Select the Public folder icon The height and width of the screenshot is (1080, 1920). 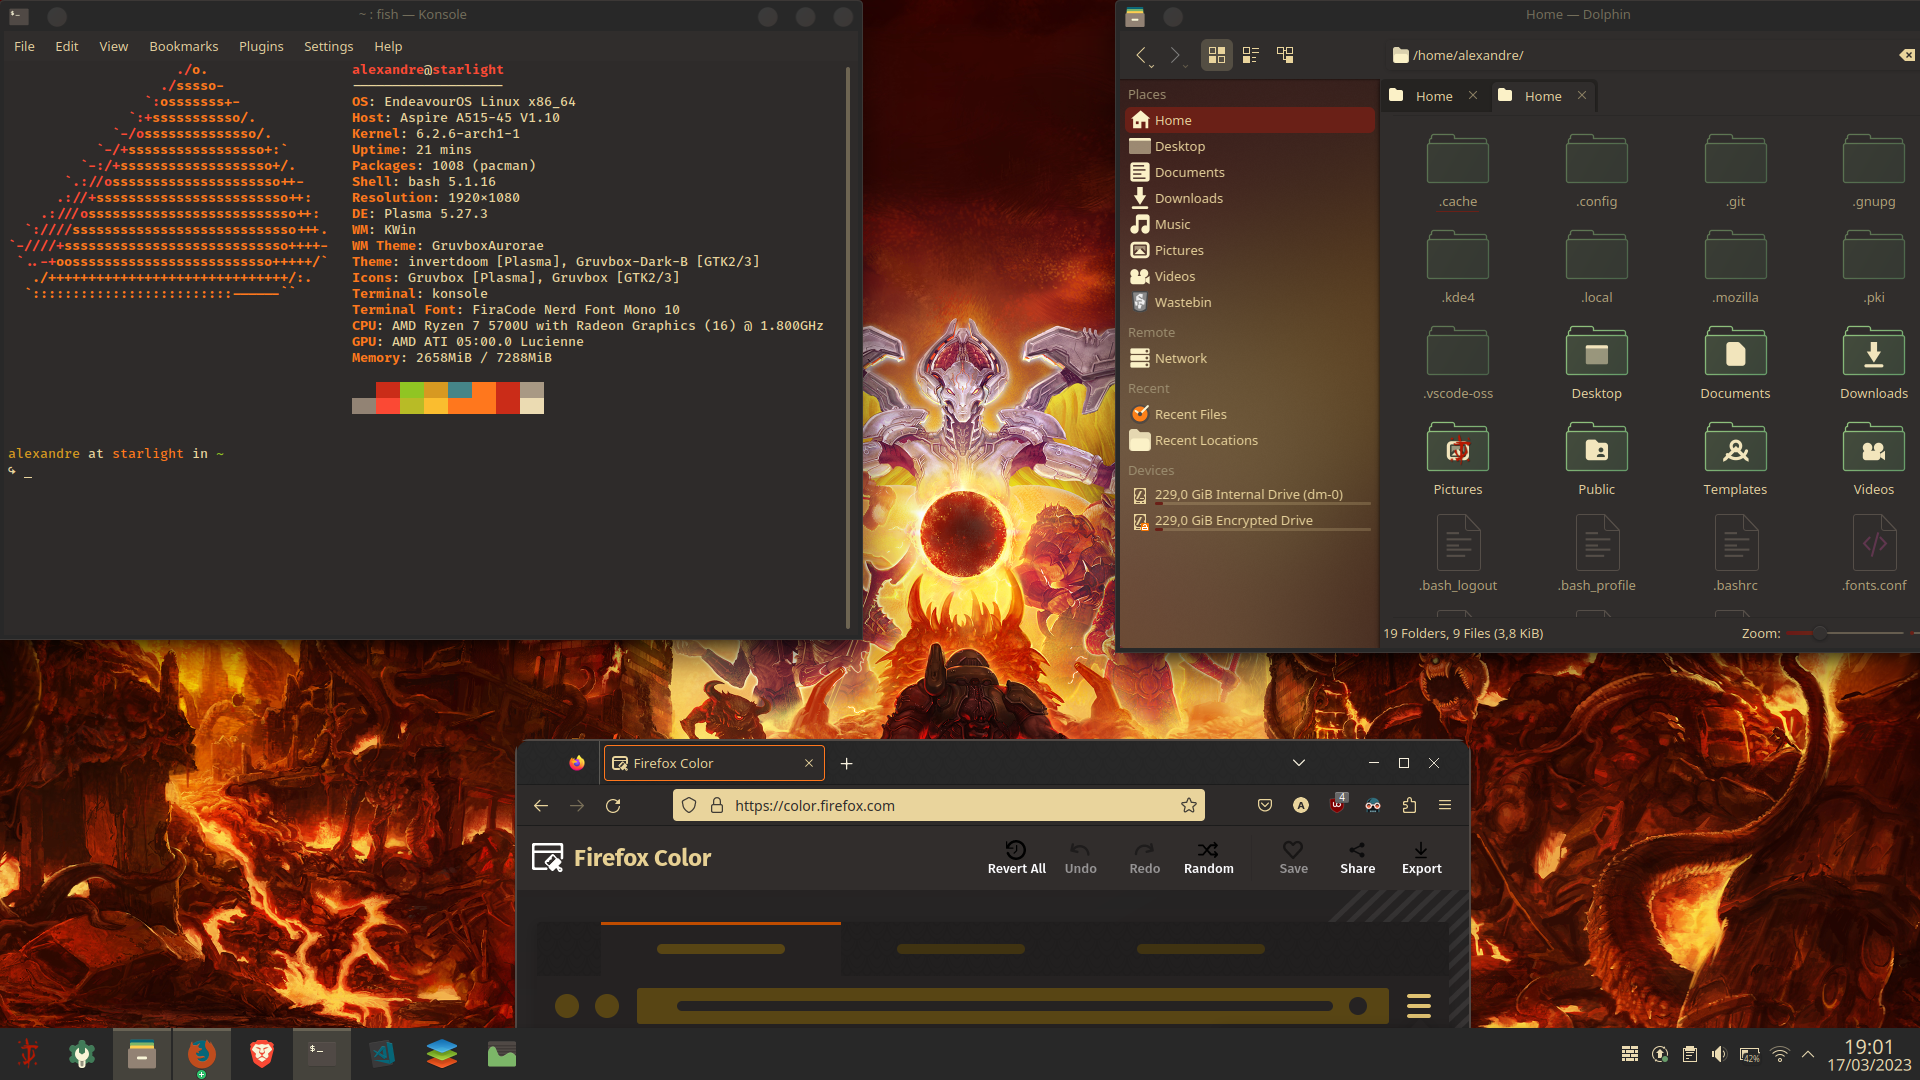[1597, 447]
